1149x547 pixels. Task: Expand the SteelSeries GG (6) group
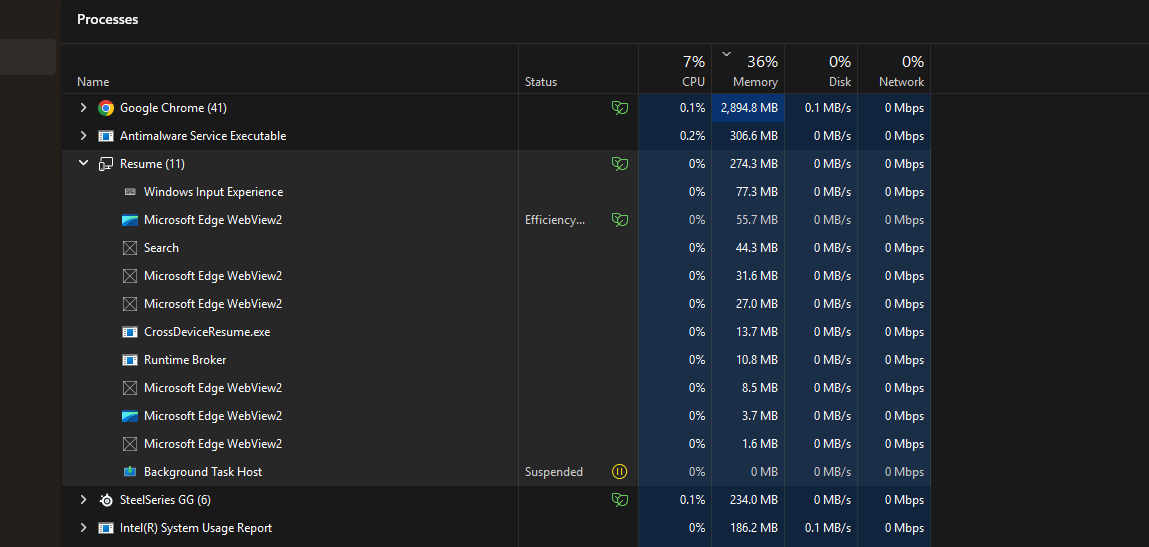coord(84,500)
